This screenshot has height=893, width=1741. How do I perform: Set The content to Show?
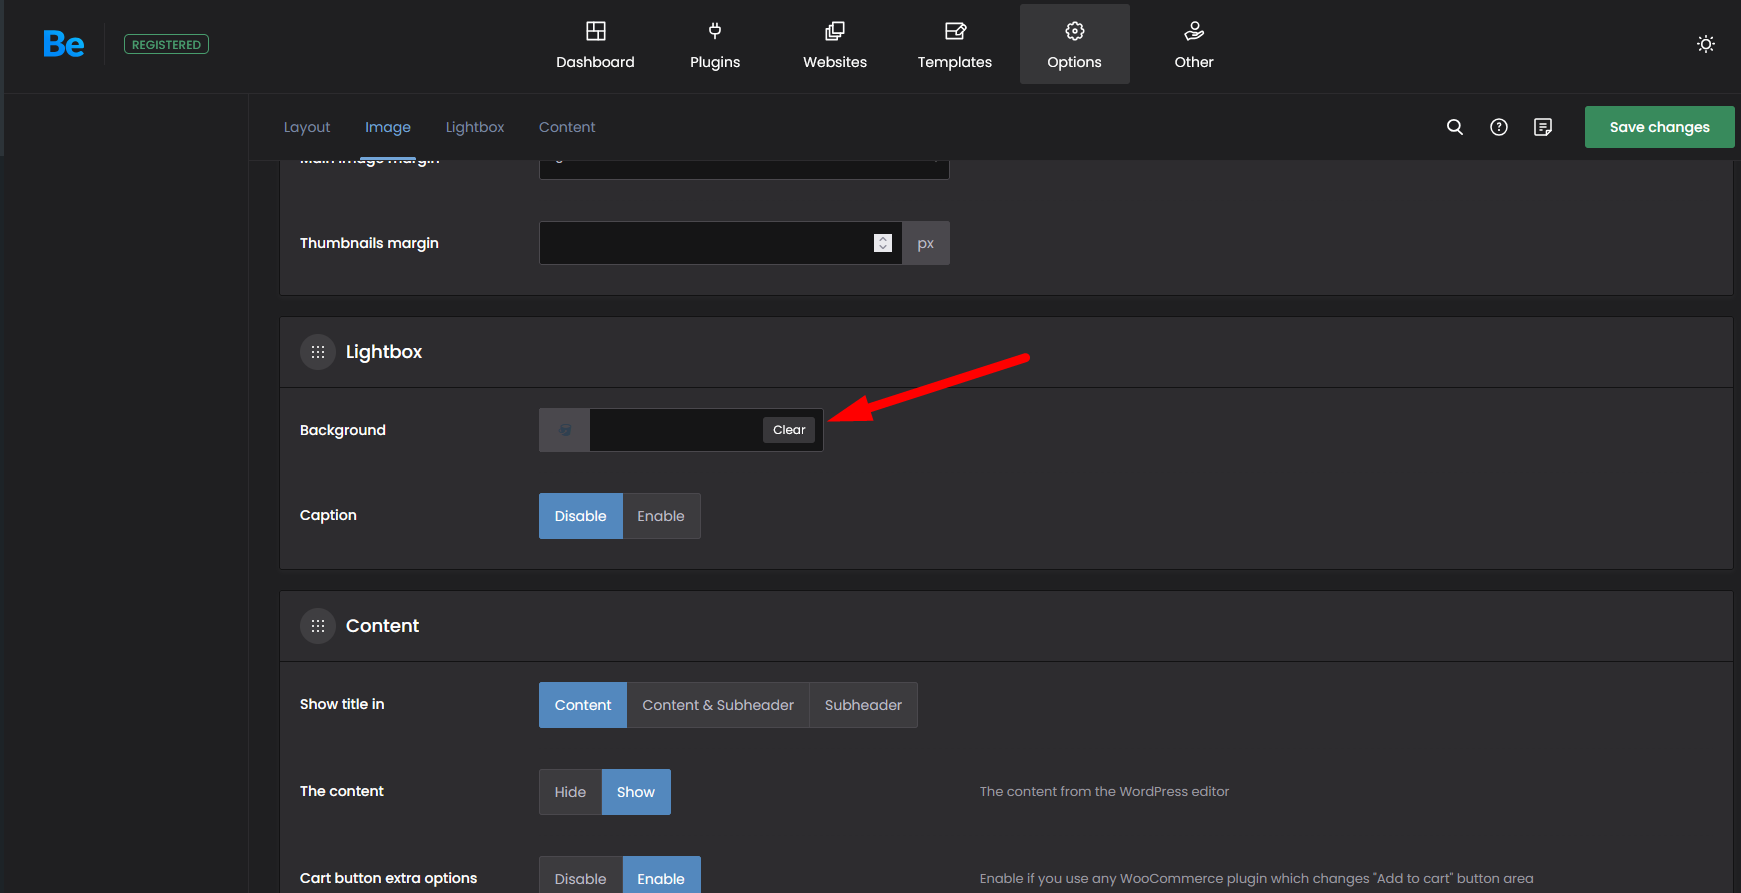click(x=636, y=792)
